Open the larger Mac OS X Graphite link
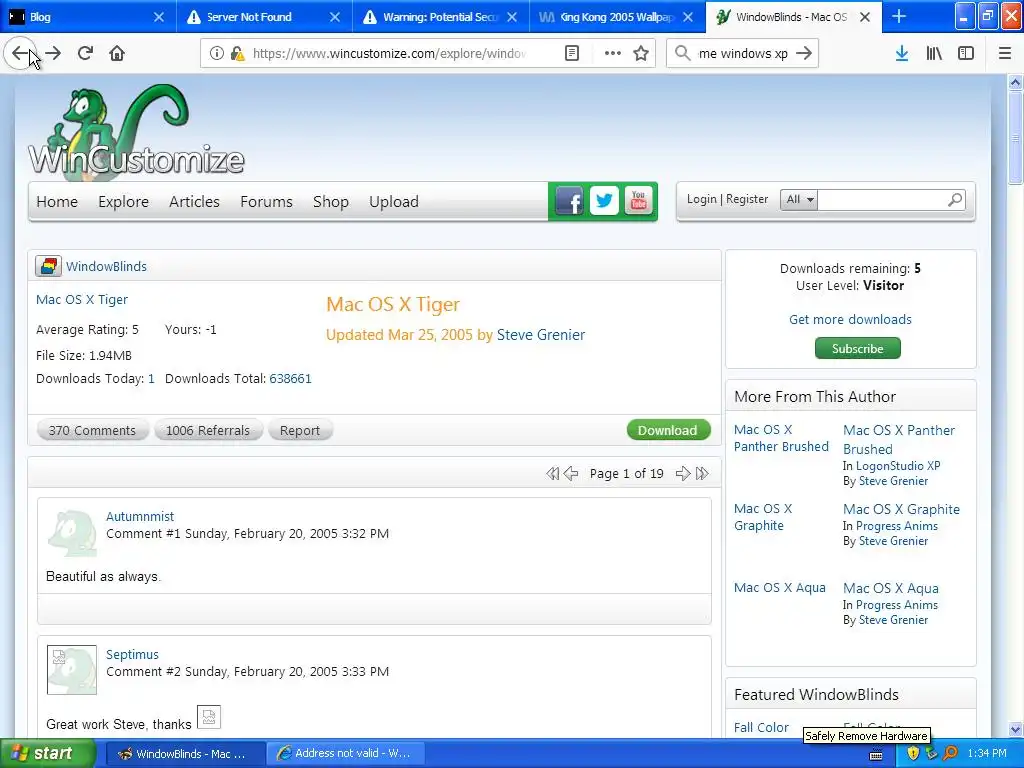 [x=901, y=509]
